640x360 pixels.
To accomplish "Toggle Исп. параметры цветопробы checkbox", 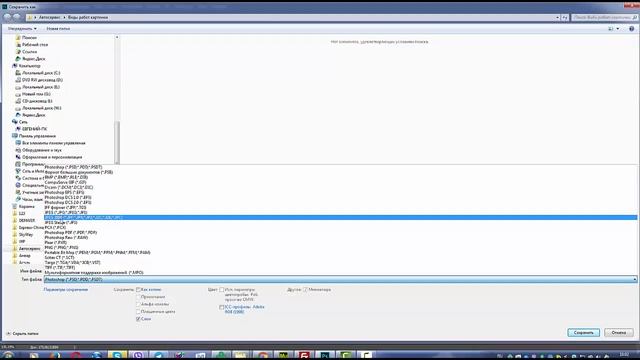I will pyautogui.click(x=222, y=290).
